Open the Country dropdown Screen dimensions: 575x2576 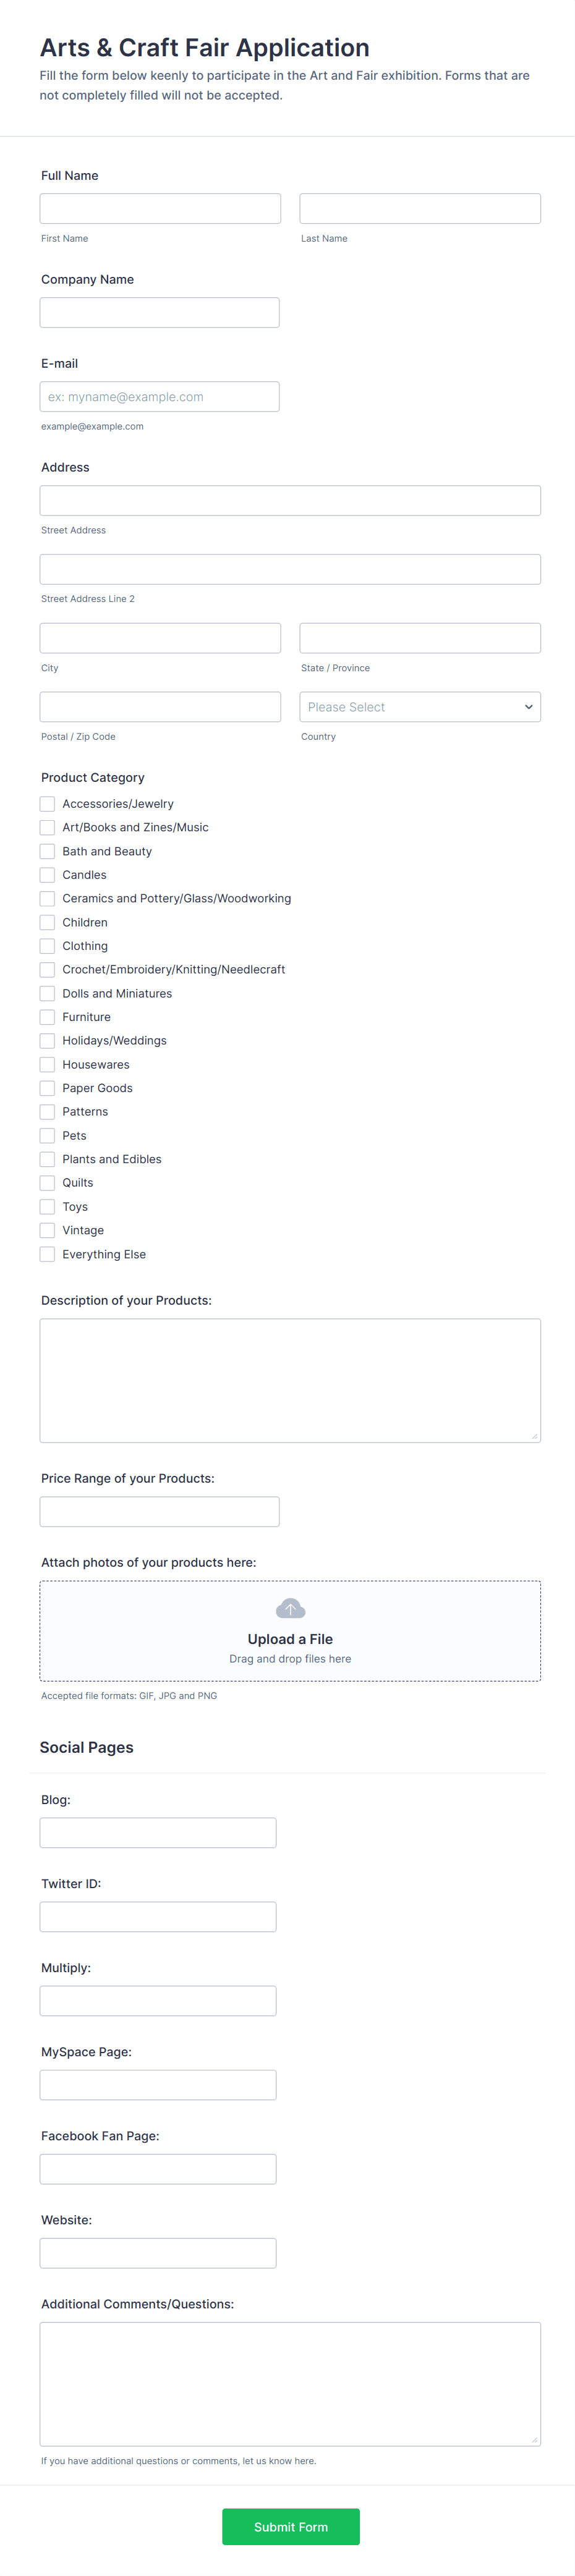[x=419, y=707]
